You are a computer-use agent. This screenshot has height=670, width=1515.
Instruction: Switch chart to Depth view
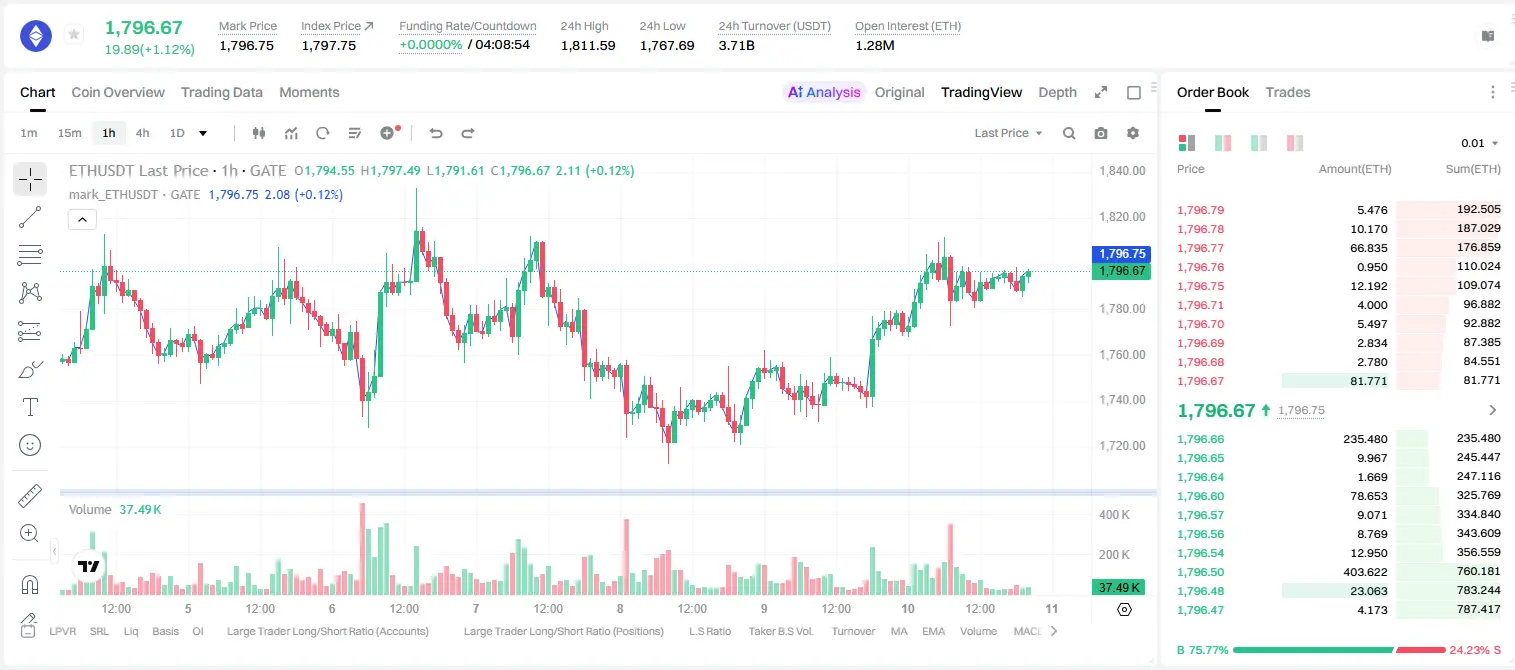(1057, 92)
